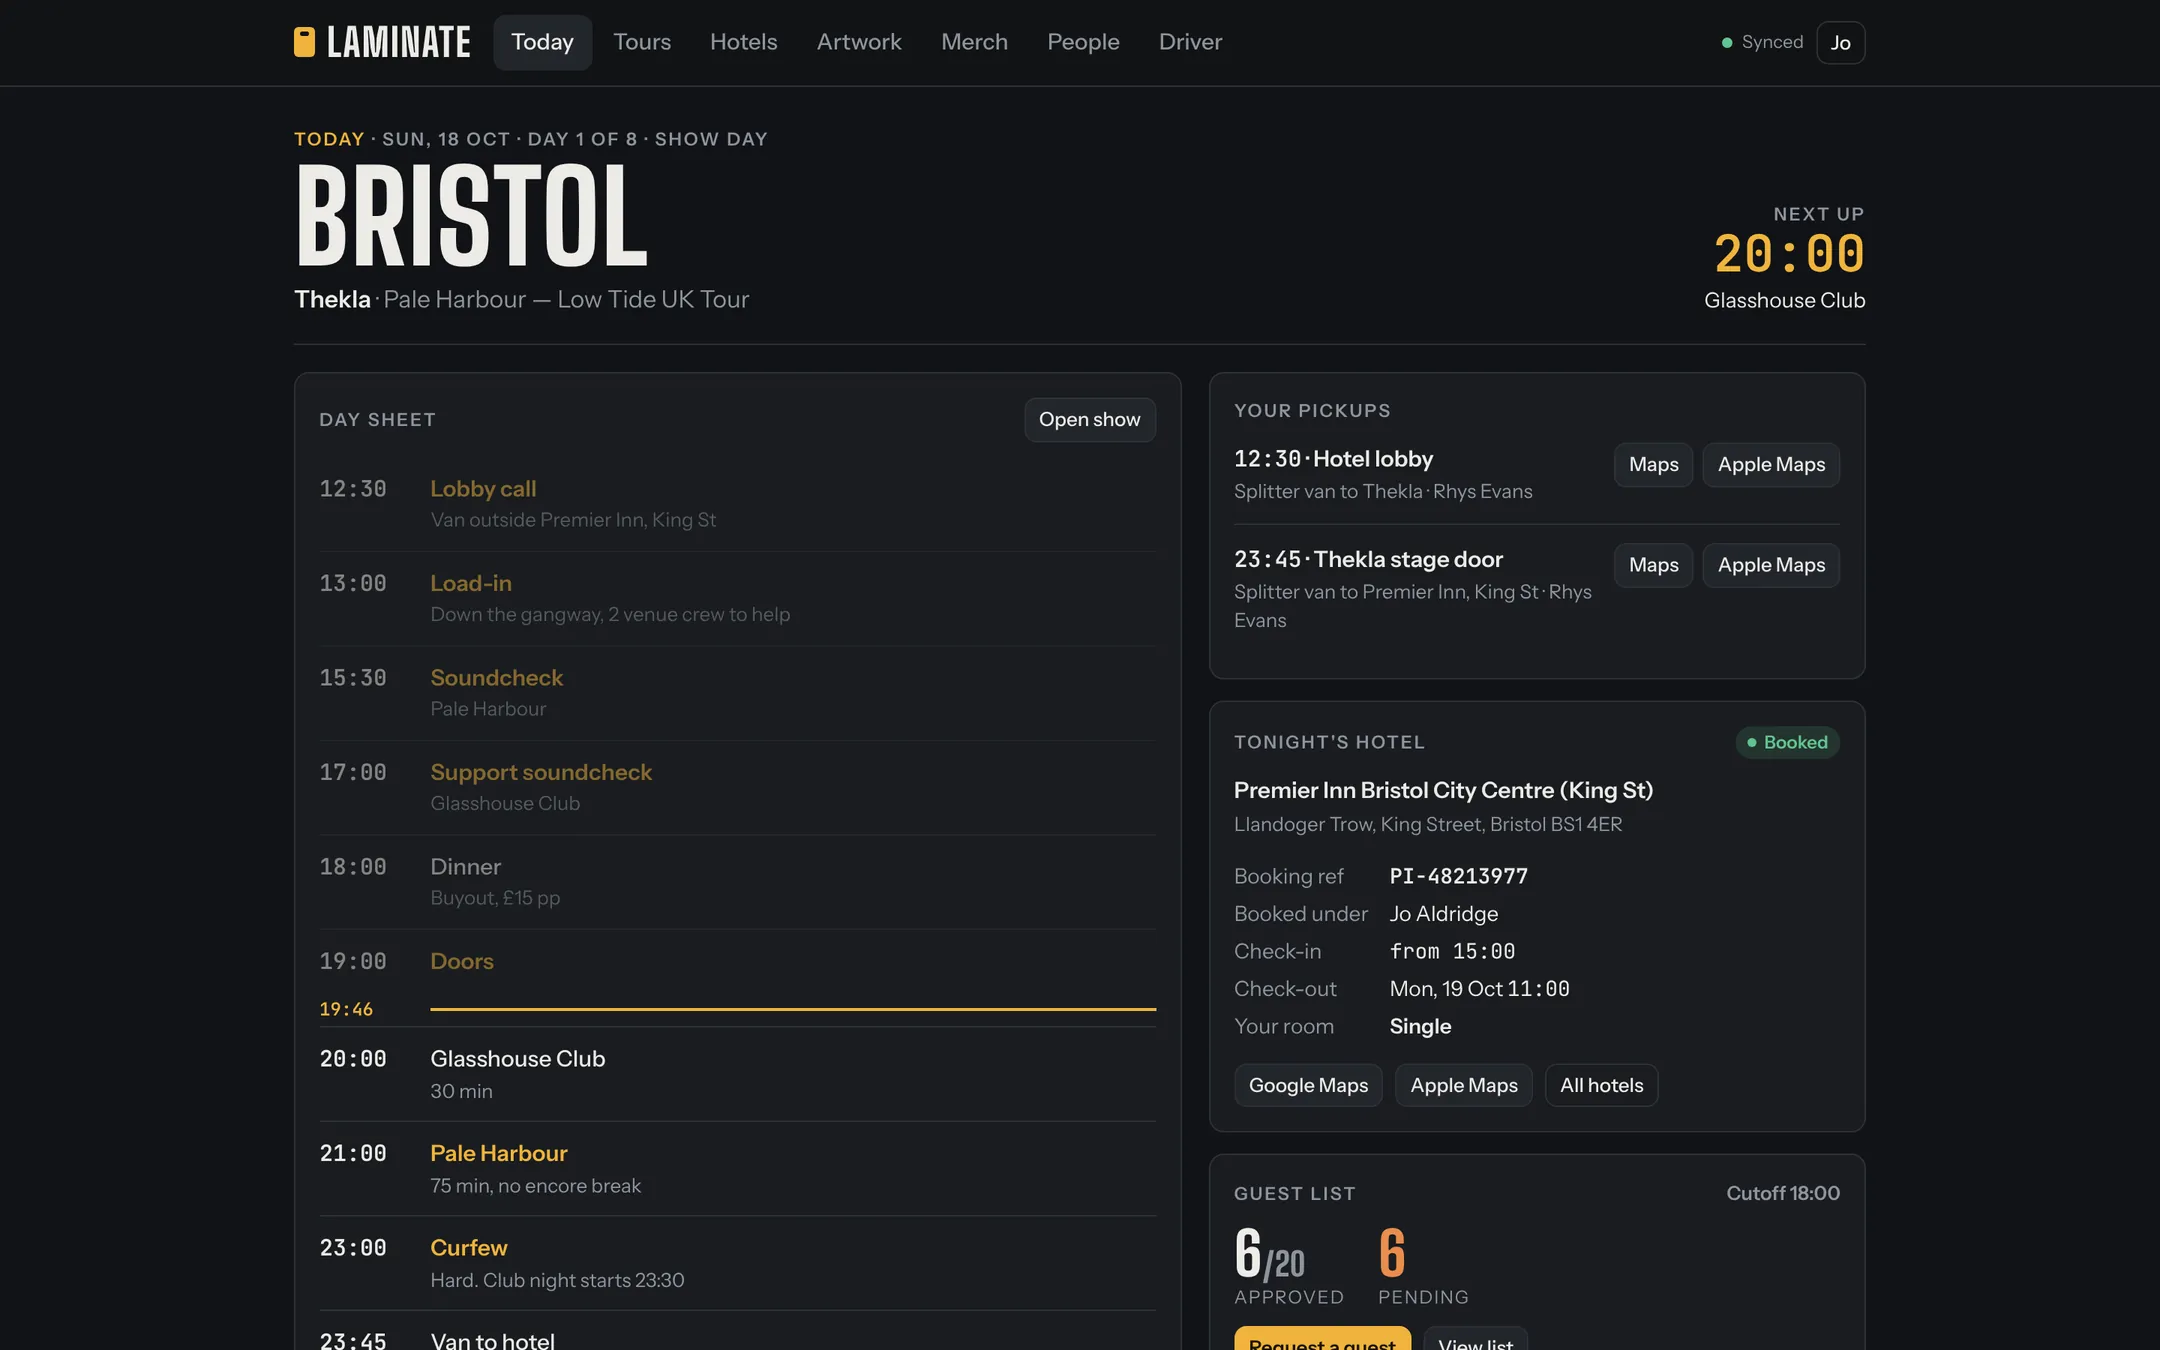This screenshot has width=2160, height=1350.
Task: Click the Booked status badge
Action: (x=1787, y=742)
